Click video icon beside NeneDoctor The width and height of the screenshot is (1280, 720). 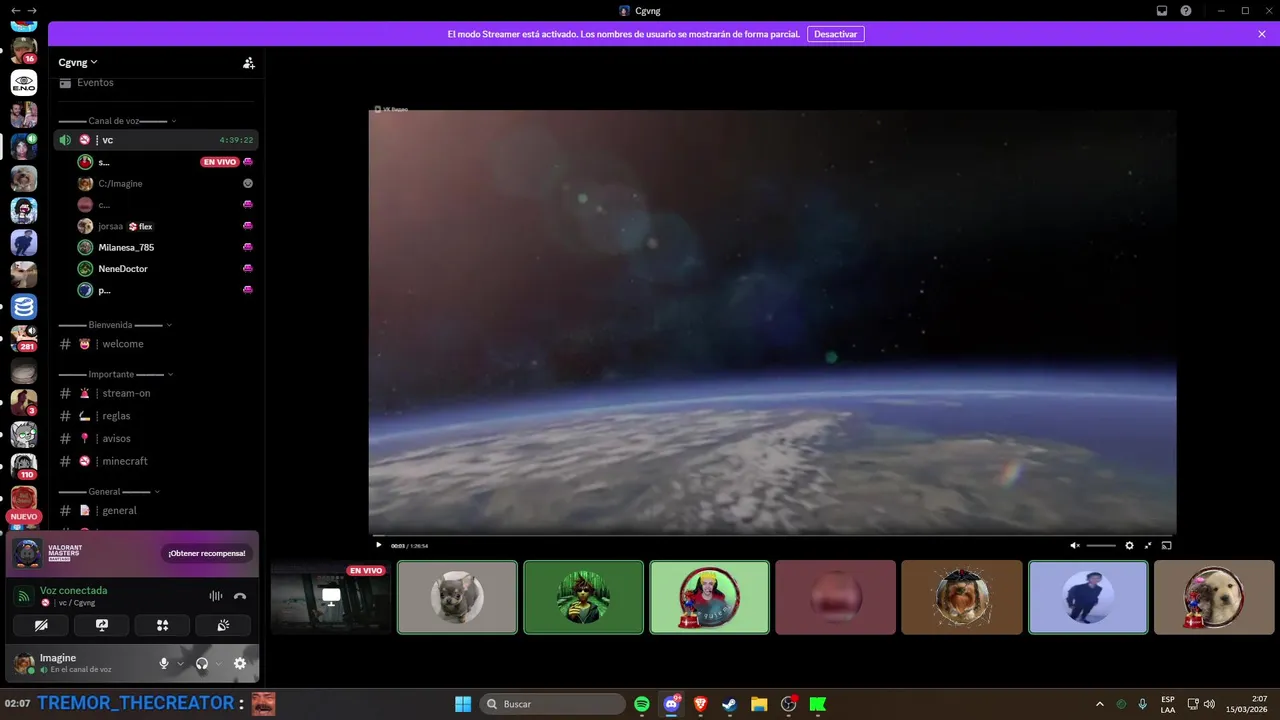(x=248, y=269)
